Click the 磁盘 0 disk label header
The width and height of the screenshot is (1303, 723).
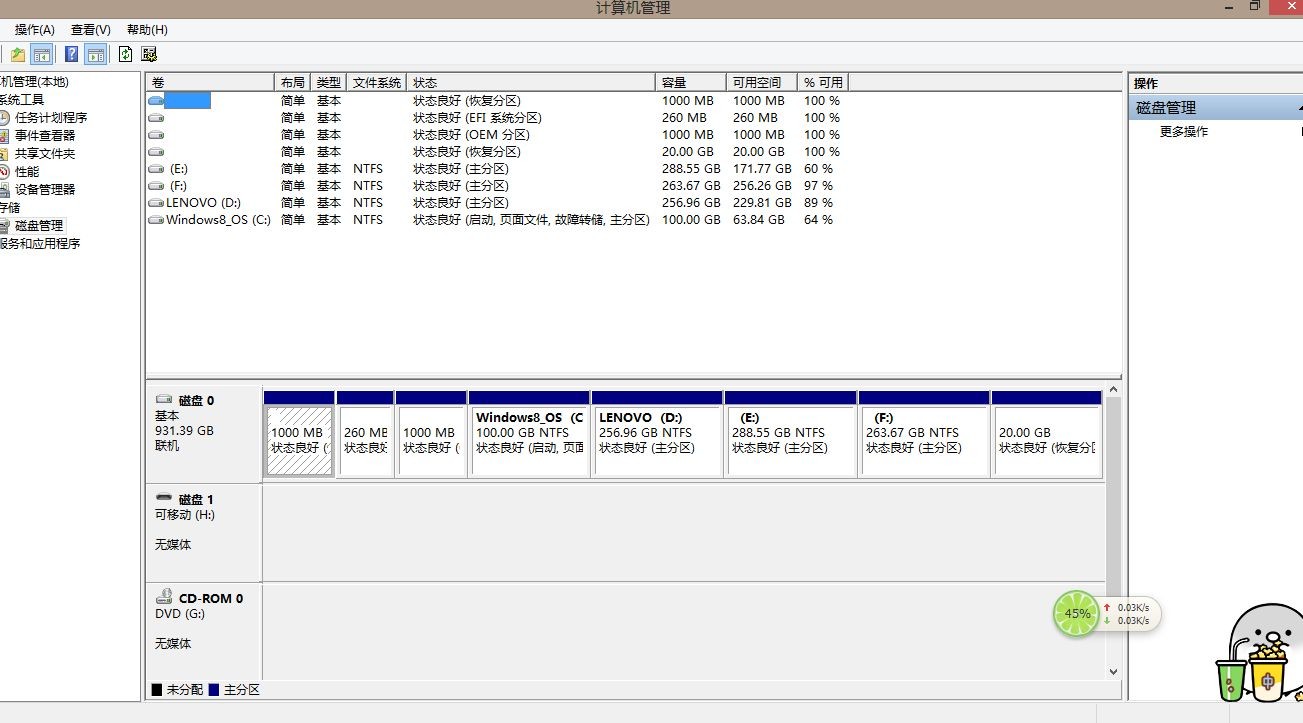pyautogui.click(x=204, y=434)
